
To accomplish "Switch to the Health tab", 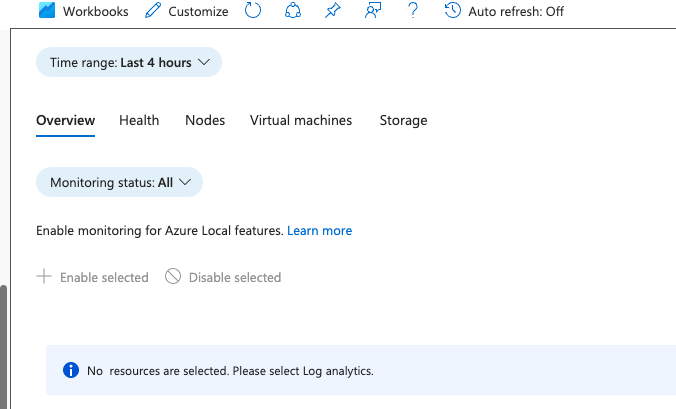I will (x=139, y=120).
